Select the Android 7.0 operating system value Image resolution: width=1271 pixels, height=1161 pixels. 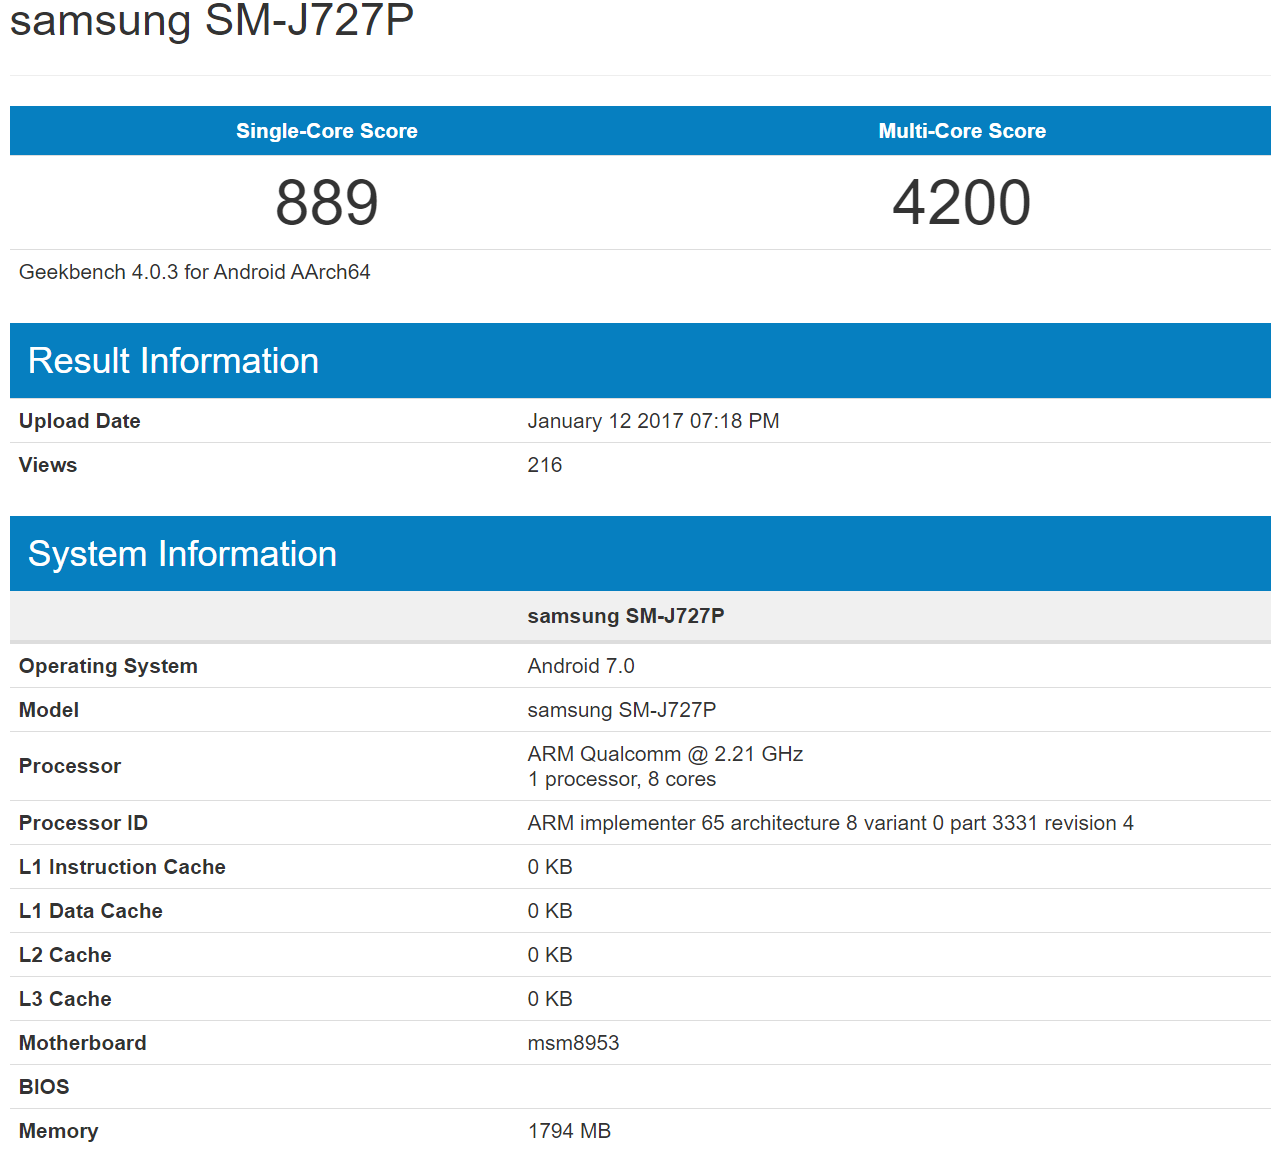580,666
